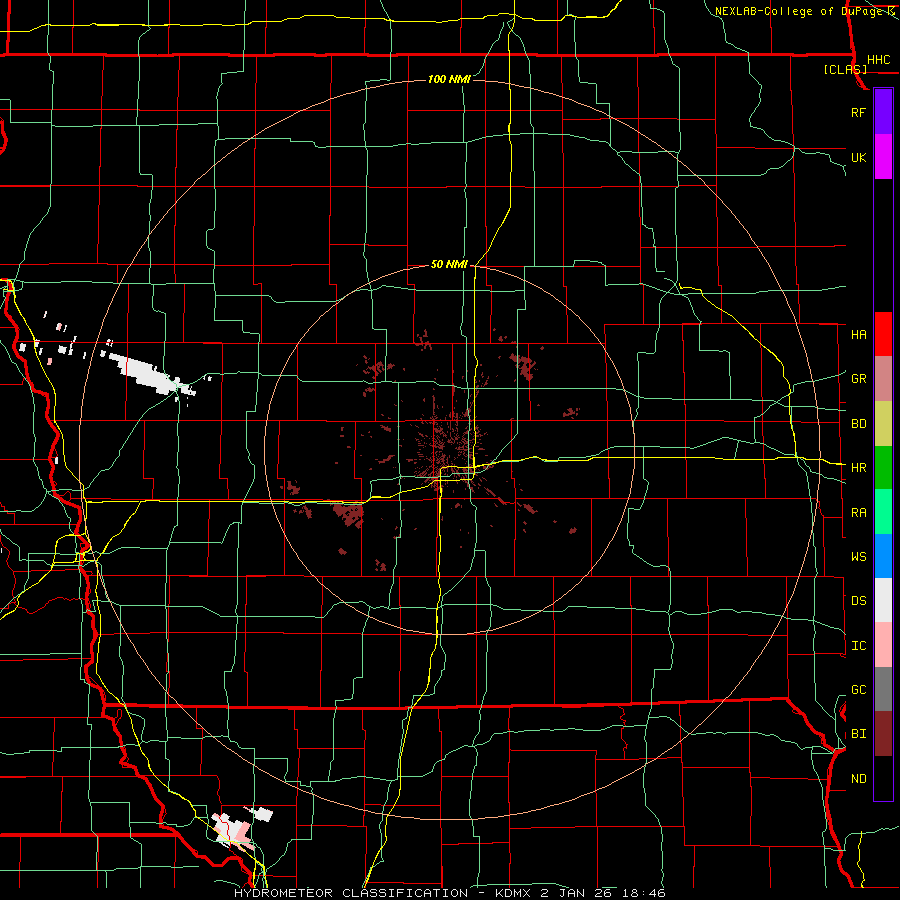Click the ND legend label

pyautogui.click(x=859, y=779)
